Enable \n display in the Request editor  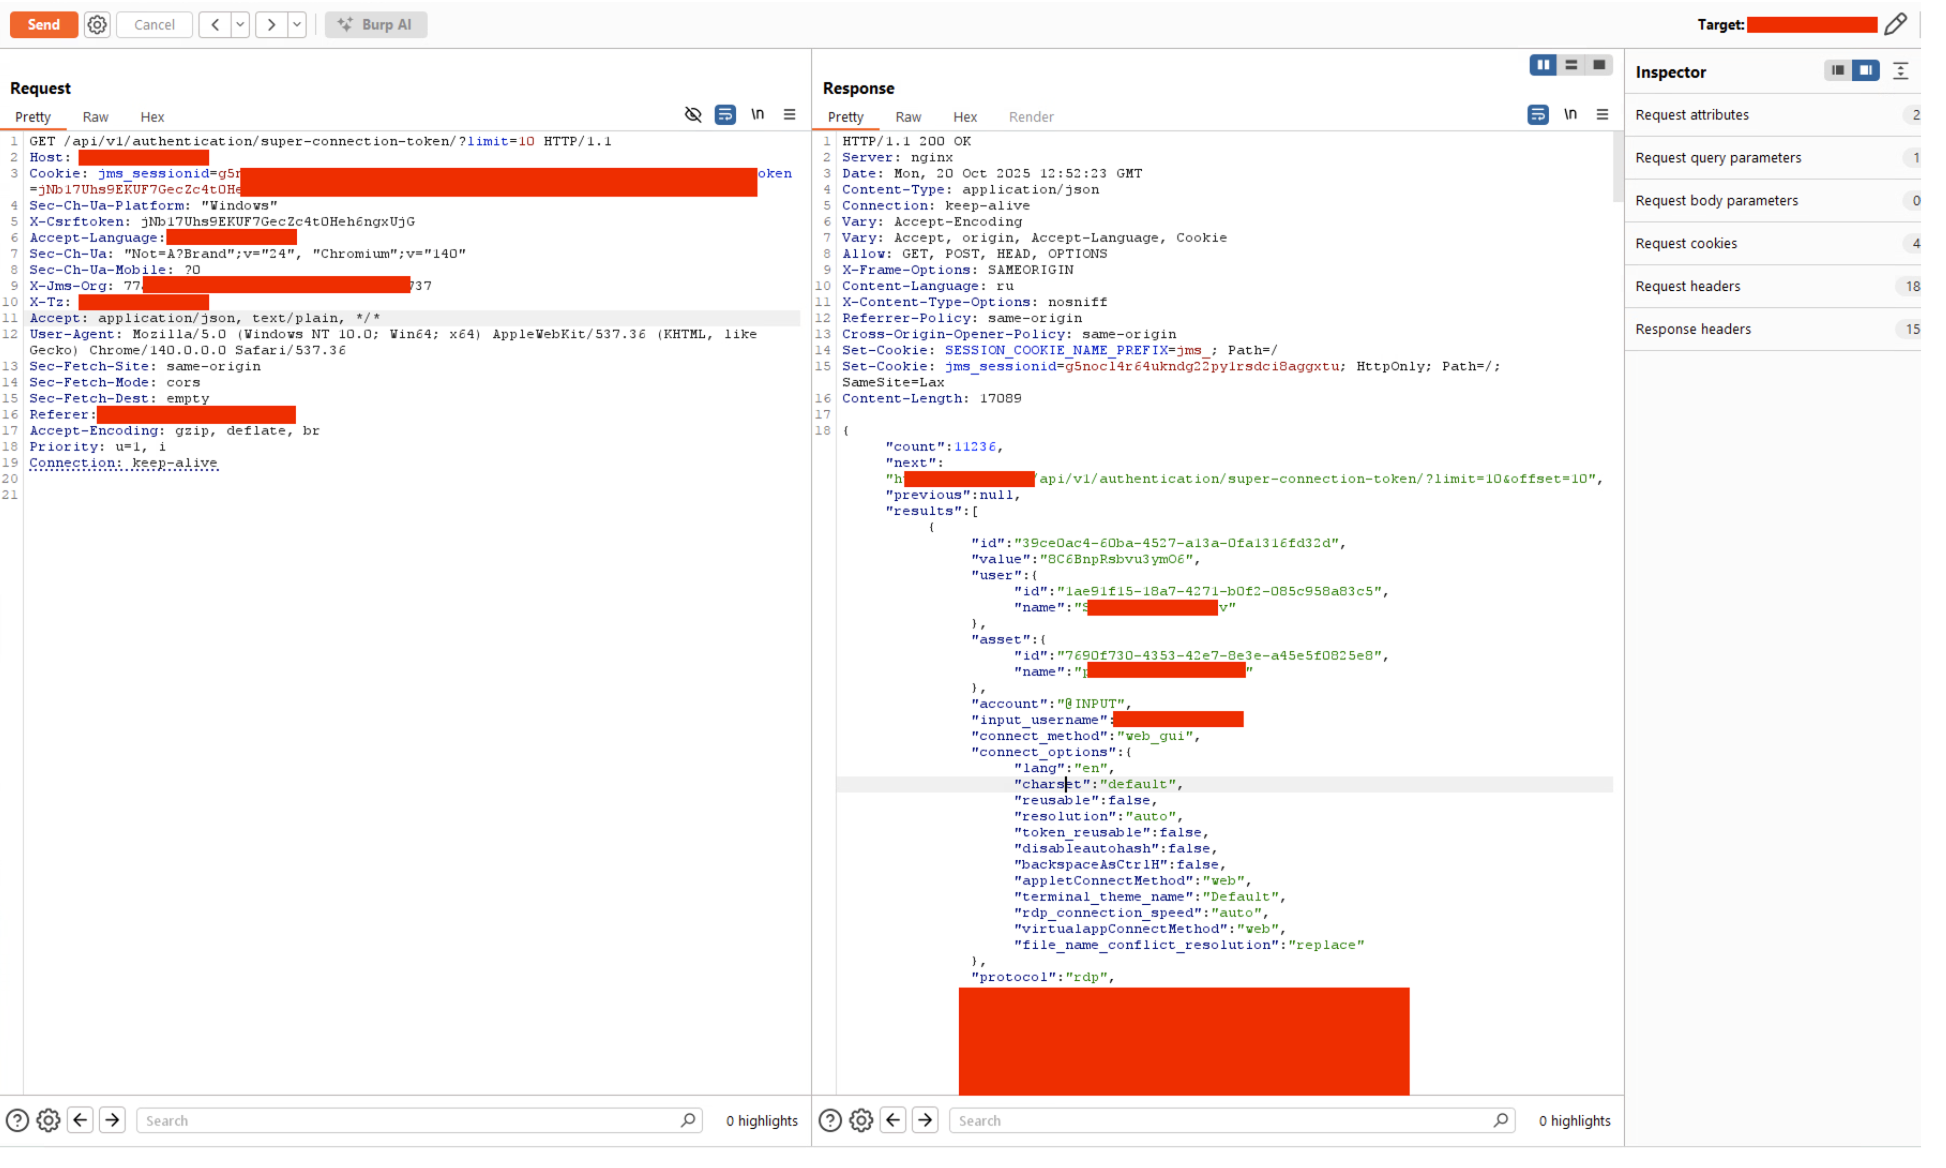click(758, 114)
